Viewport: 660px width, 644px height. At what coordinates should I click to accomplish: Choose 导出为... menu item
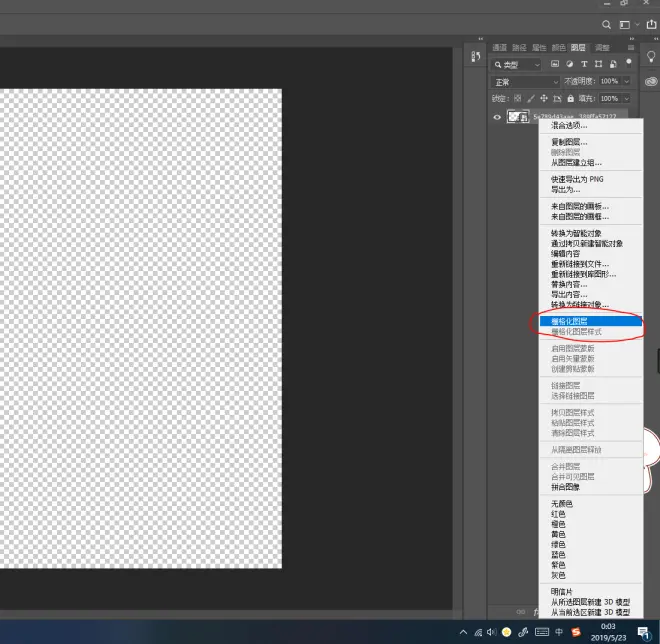click(591, 189)
